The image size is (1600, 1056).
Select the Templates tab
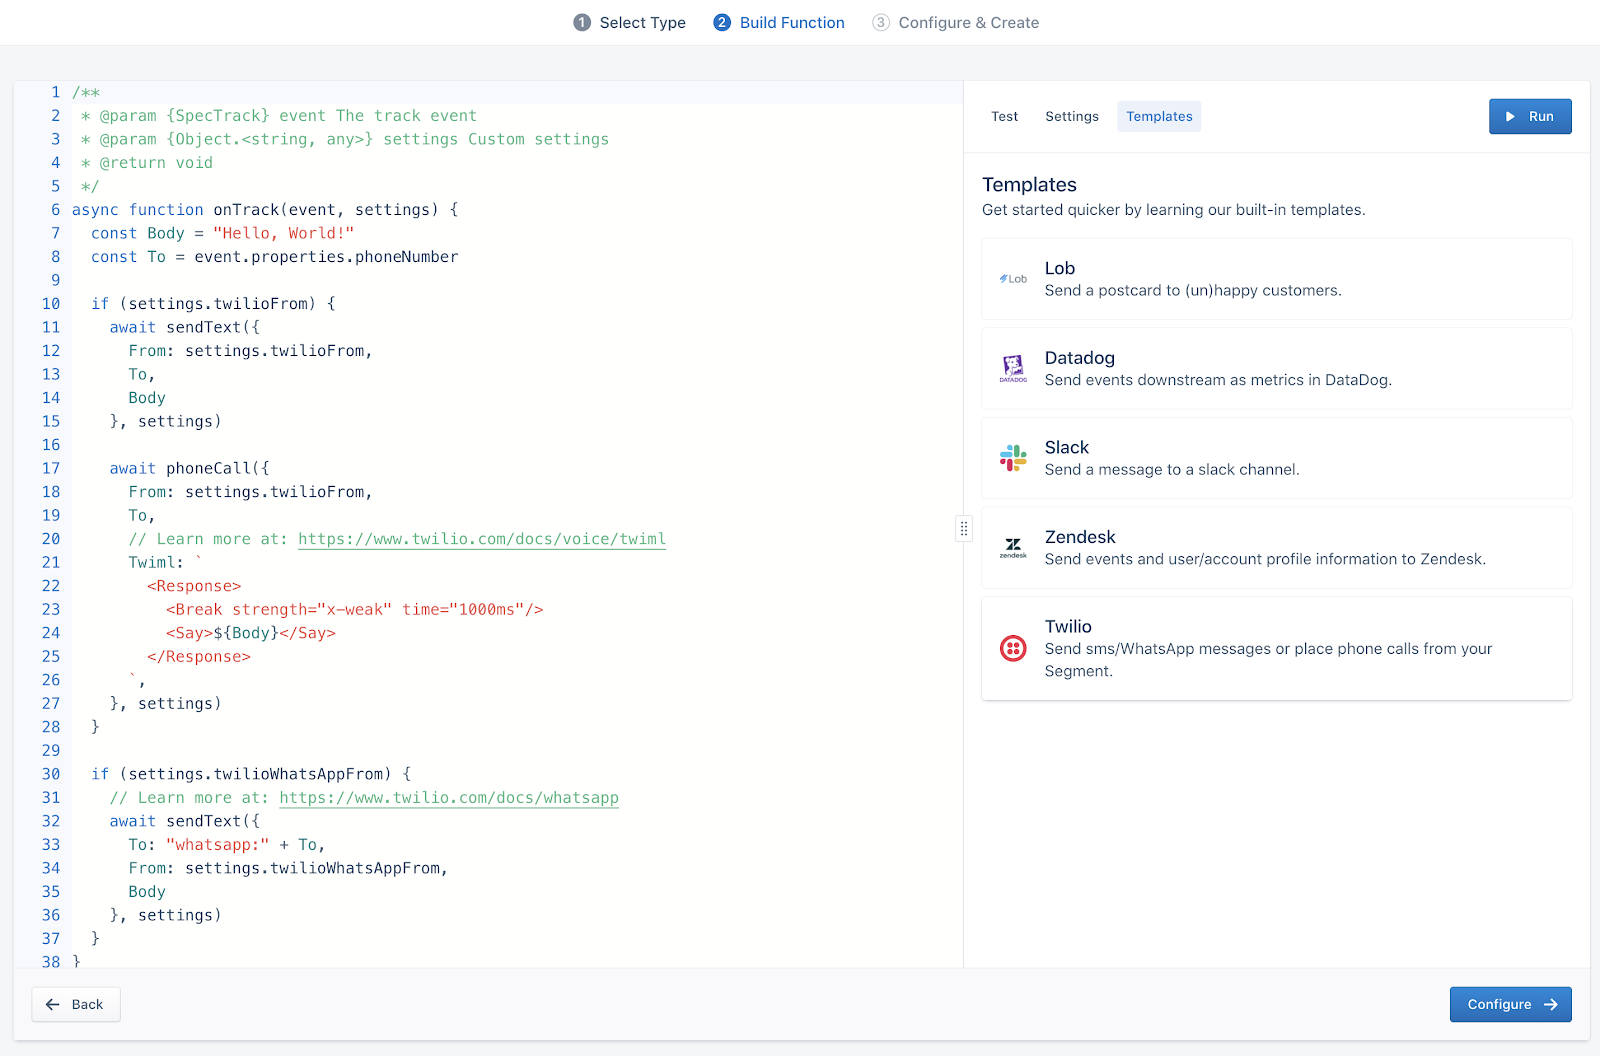pyautogui.click(x=1159, y=117)
